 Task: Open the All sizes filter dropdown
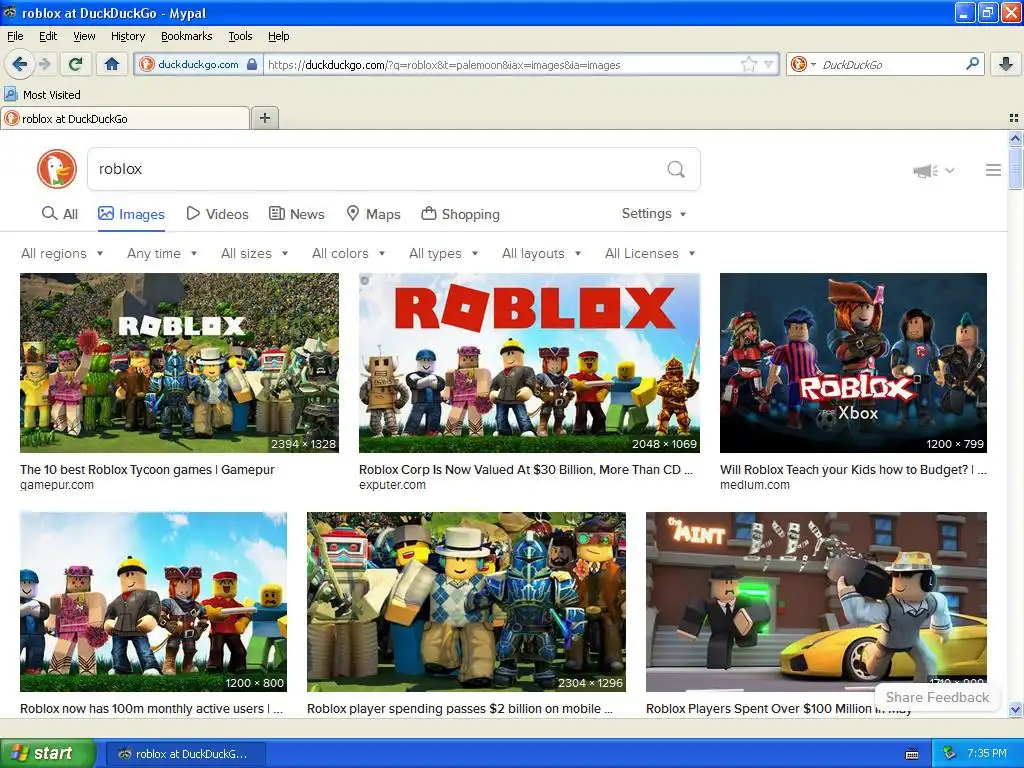point(255,253)
